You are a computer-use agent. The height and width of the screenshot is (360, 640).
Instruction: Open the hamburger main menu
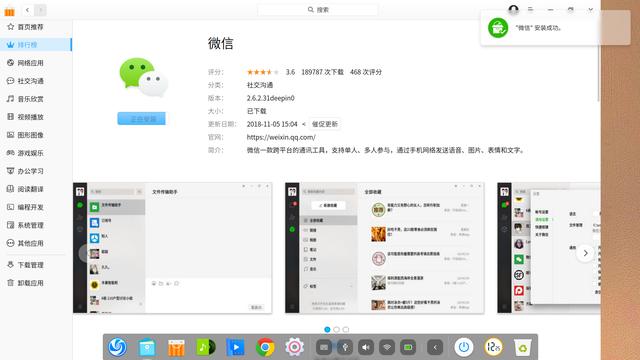[x=530, y=9]
